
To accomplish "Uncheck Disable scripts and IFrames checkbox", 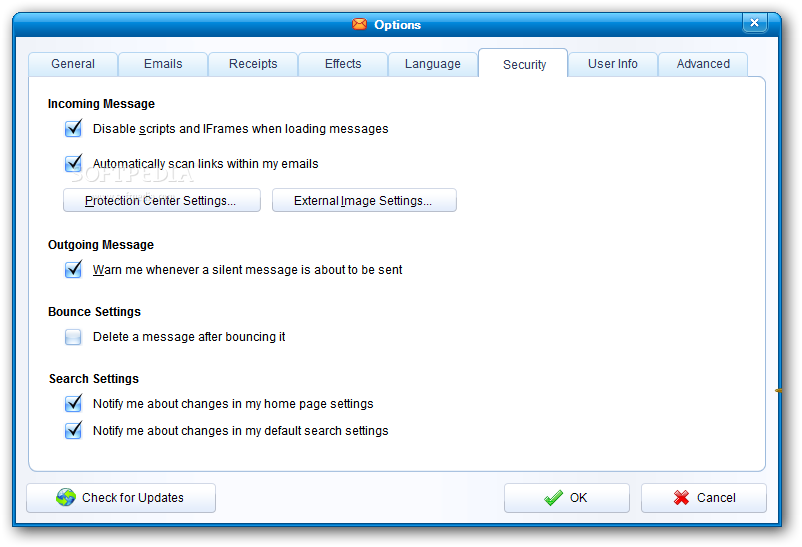I will [73, 128].
